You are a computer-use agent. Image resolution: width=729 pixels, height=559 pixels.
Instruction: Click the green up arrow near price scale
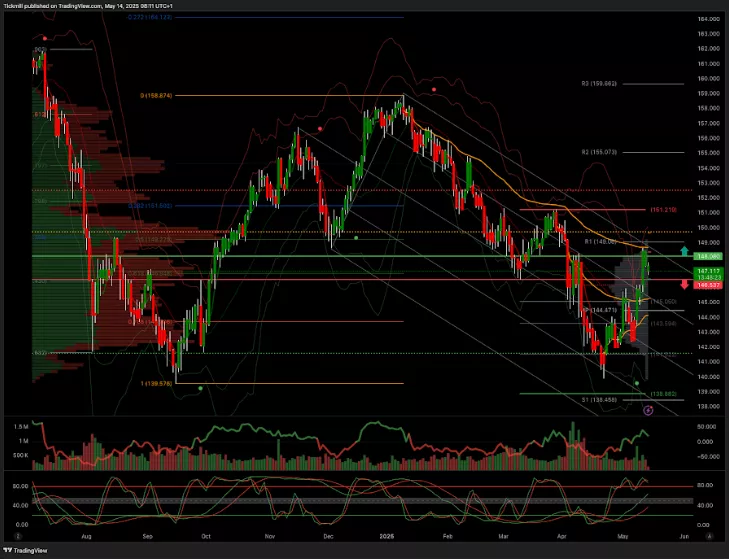click(x=683, y=250)
